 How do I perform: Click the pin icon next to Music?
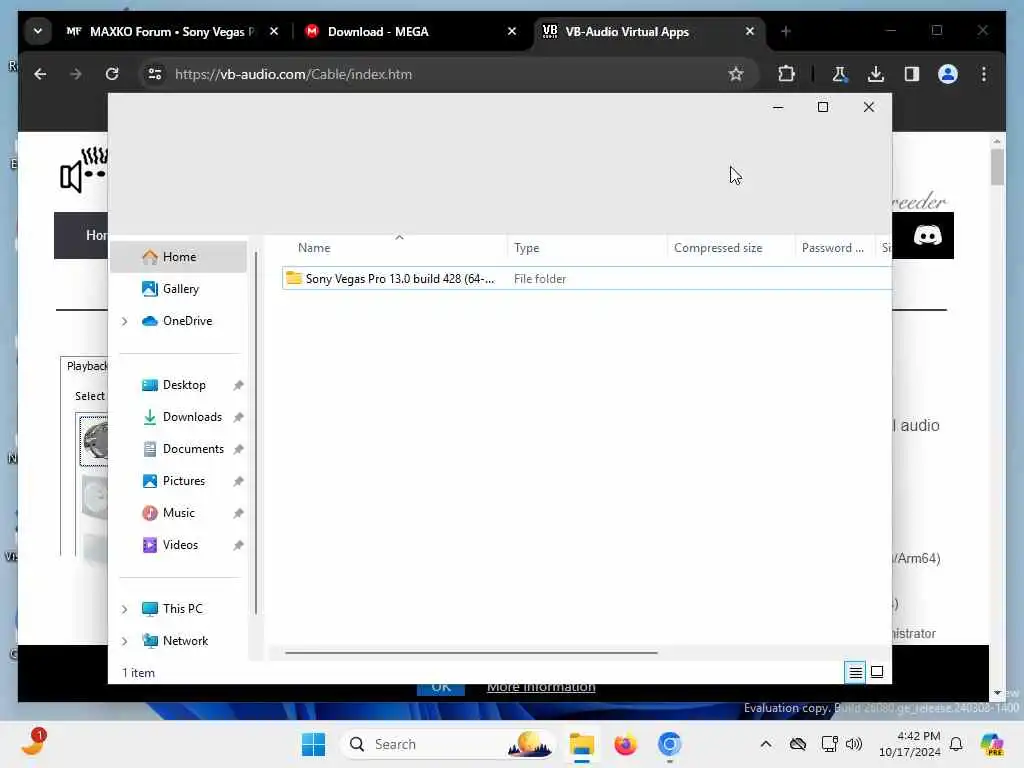[x=238, y=513]
